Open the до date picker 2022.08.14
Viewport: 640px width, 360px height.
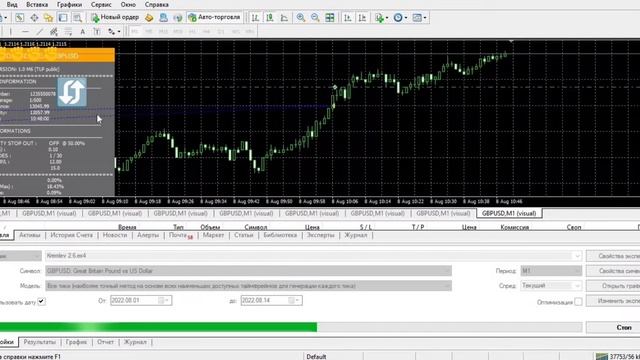(x=271, y=300)
